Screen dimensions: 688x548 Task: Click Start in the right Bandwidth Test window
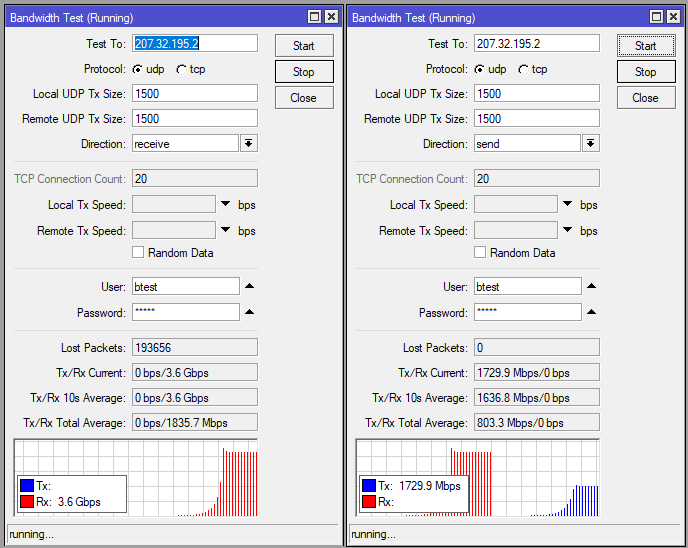646,46
